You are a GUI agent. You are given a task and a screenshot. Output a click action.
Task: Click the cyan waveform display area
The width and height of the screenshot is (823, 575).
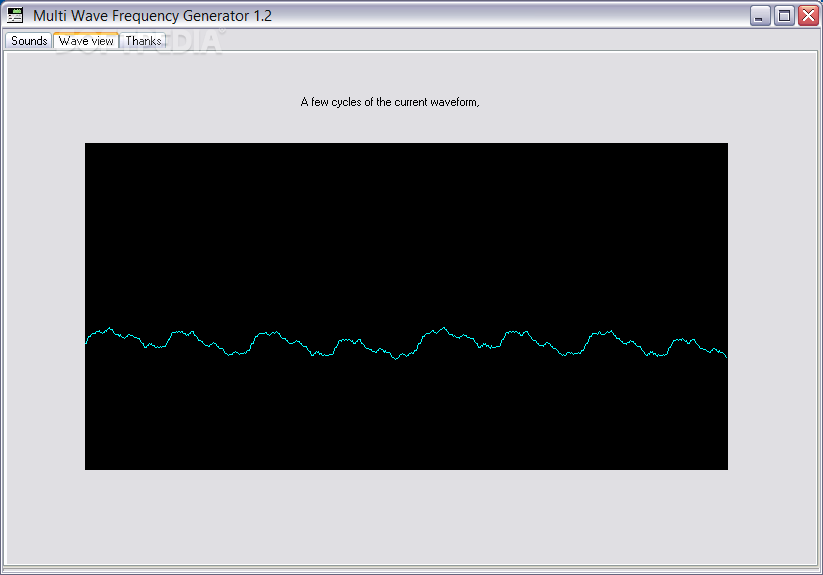[406, 306]
